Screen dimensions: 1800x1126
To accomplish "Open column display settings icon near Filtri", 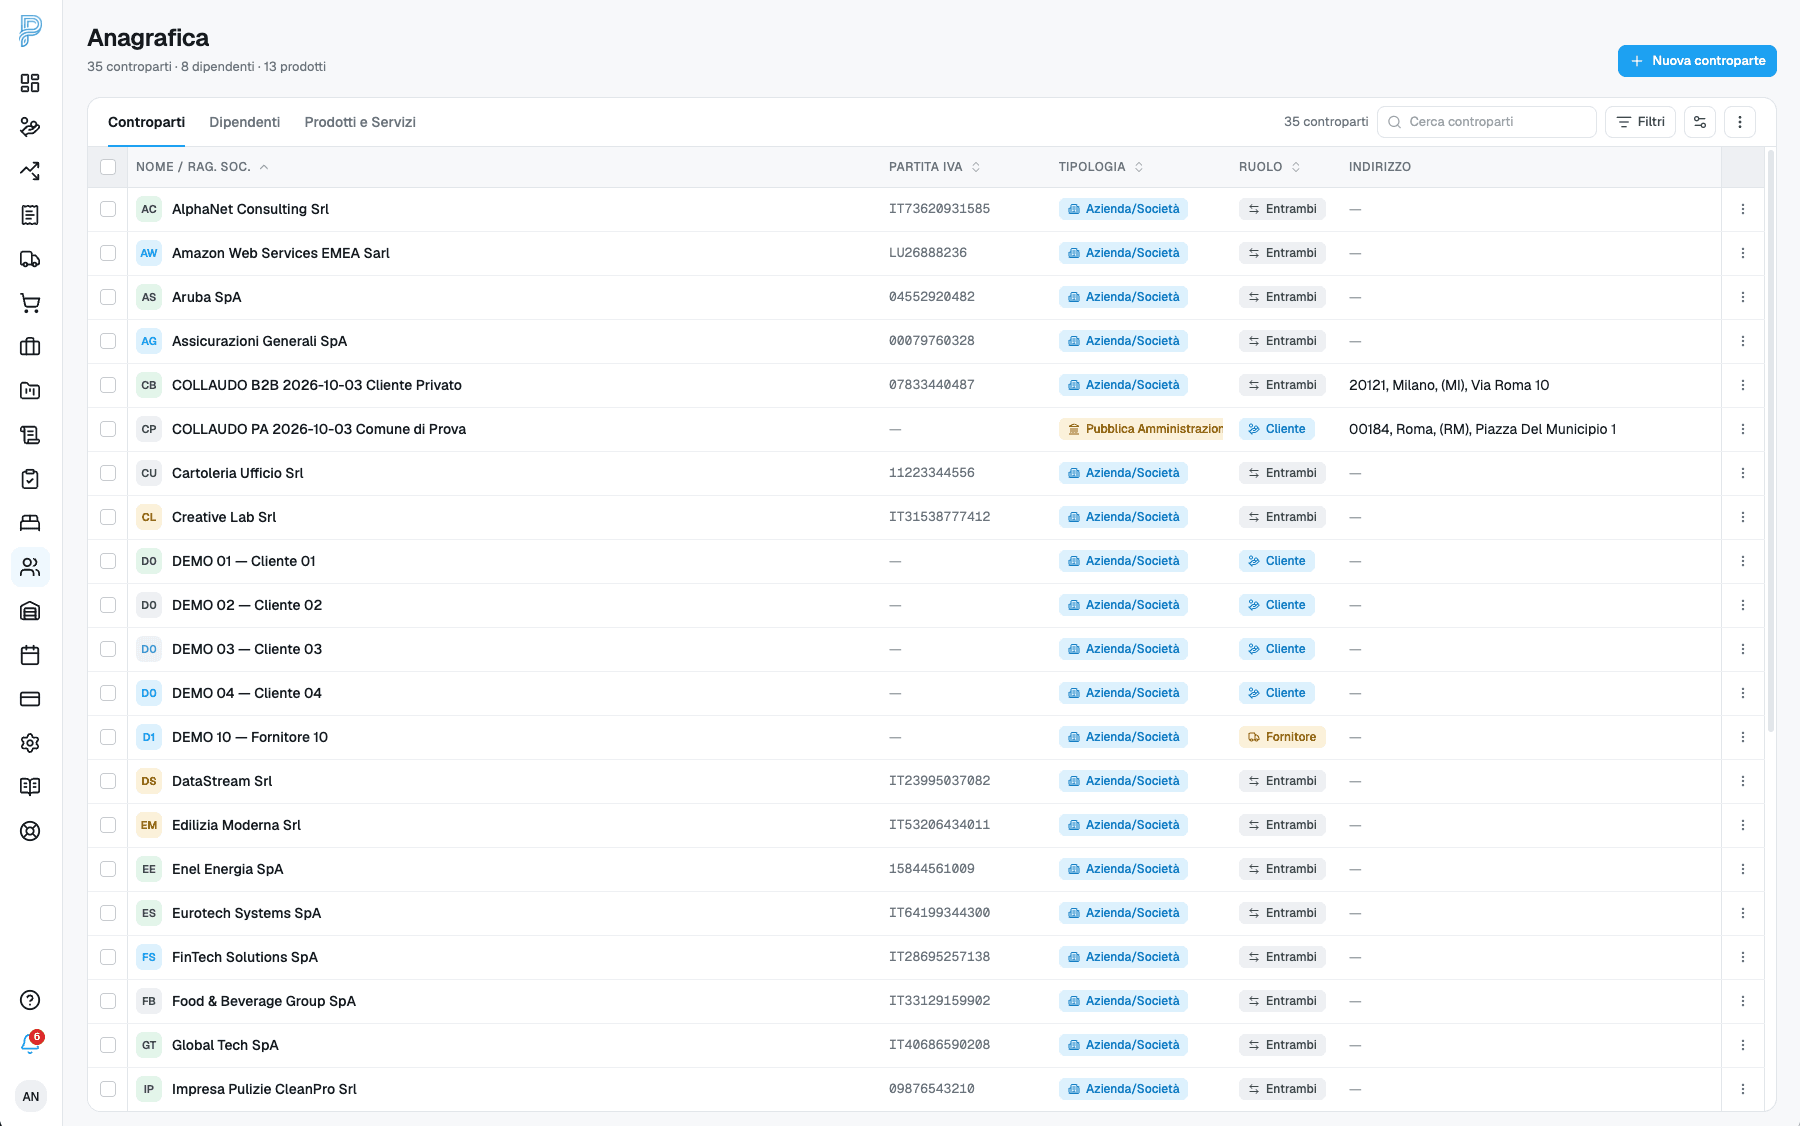I will (1700, 122).
